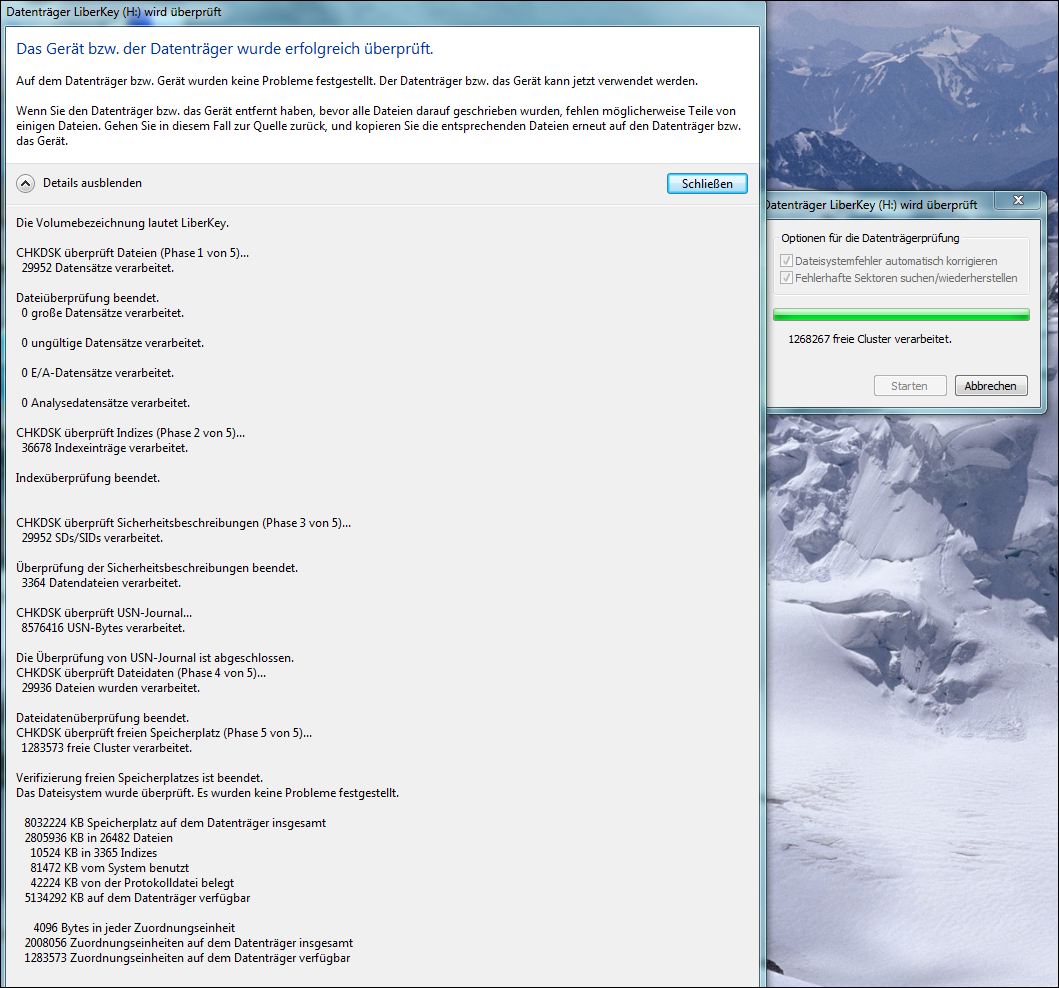
Task: Click '1268267 freie Cluster verarbeitet.' status text
Action: pos(870,339)
